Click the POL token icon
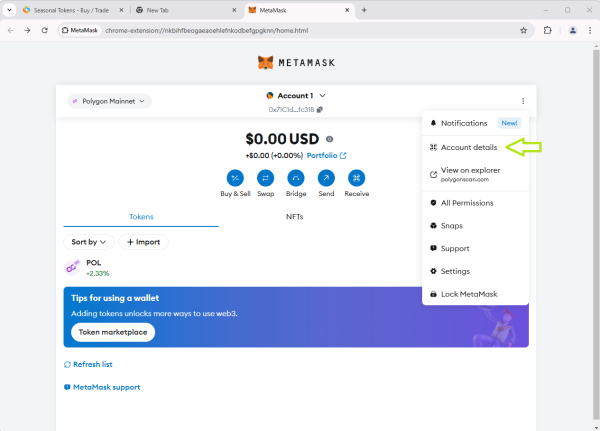 (72, 267)
